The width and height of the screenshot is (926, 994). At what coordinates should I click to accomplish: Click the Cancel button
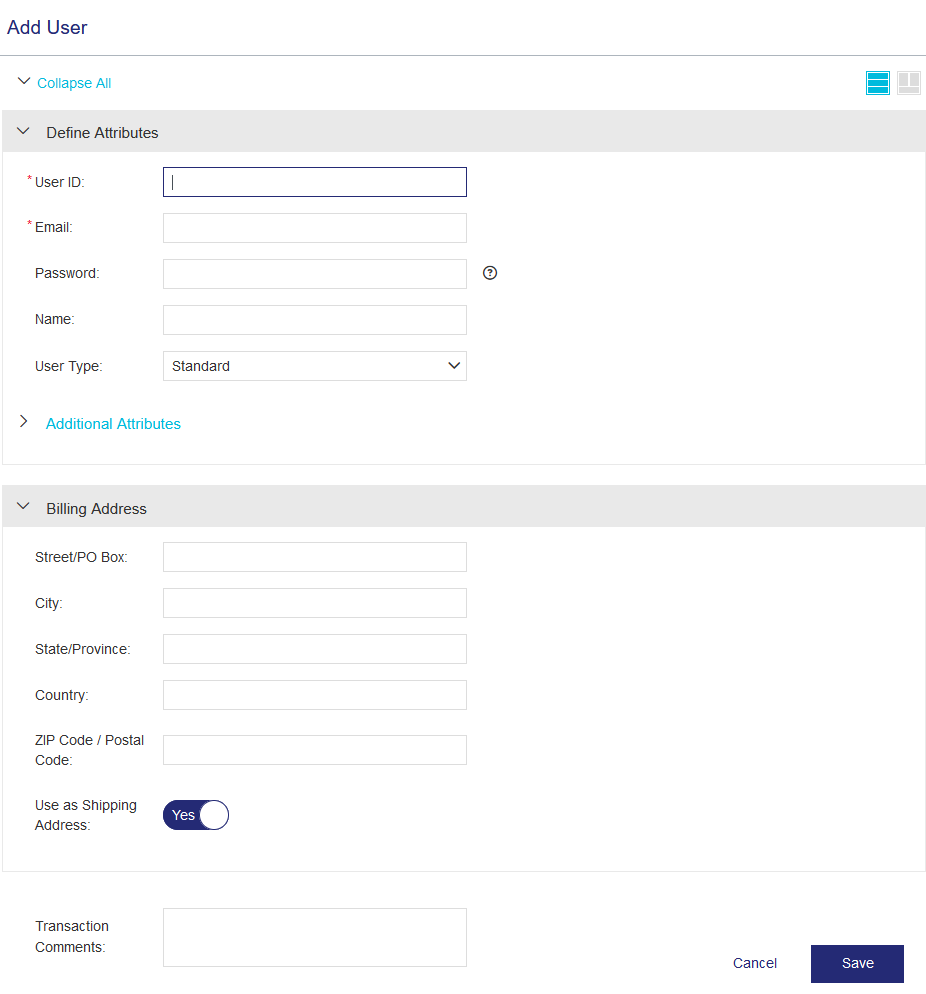click(x=754, y=963)
